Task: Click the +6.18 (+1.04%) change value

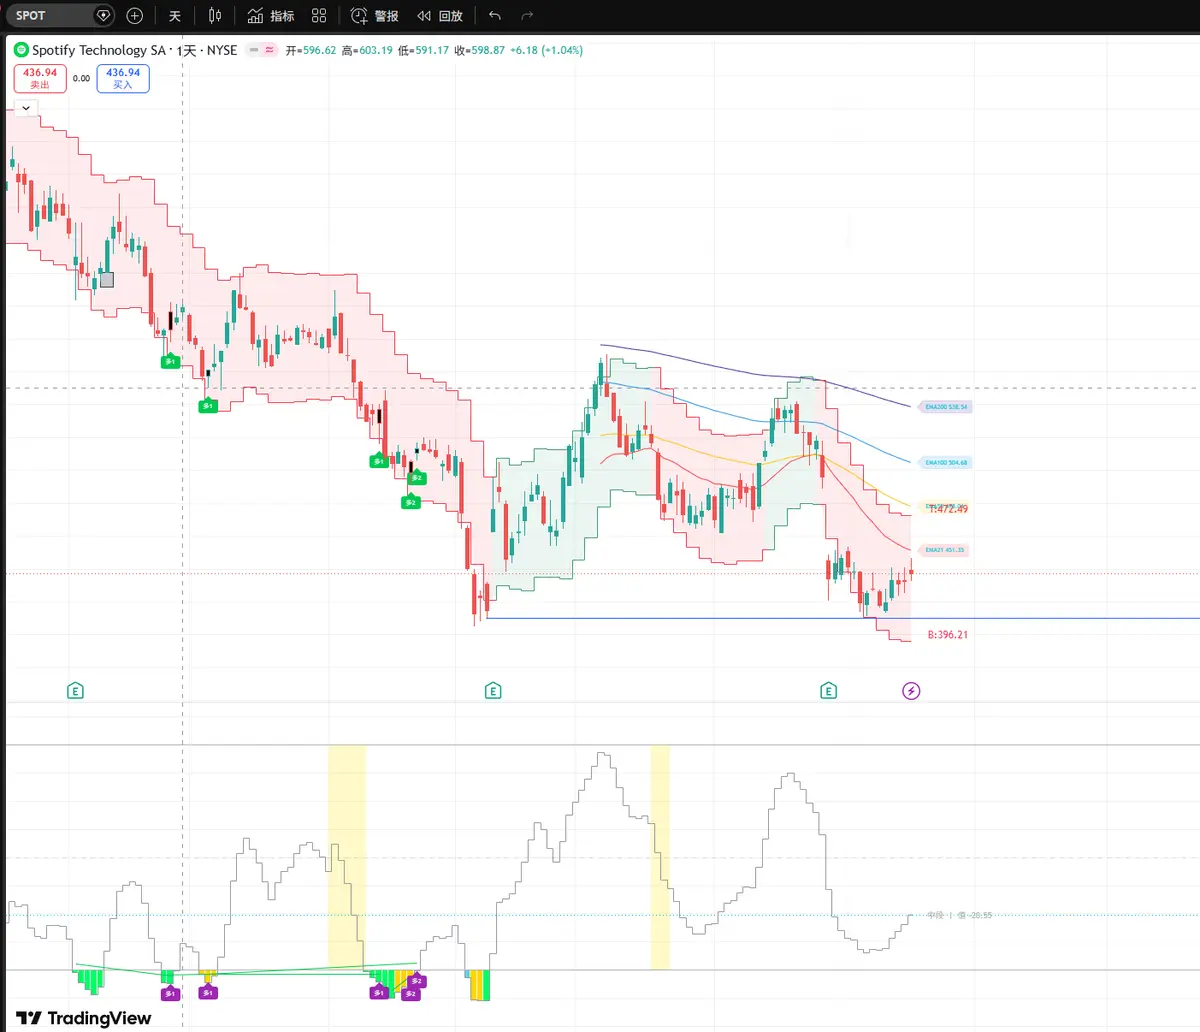Action: pos(546,50)
